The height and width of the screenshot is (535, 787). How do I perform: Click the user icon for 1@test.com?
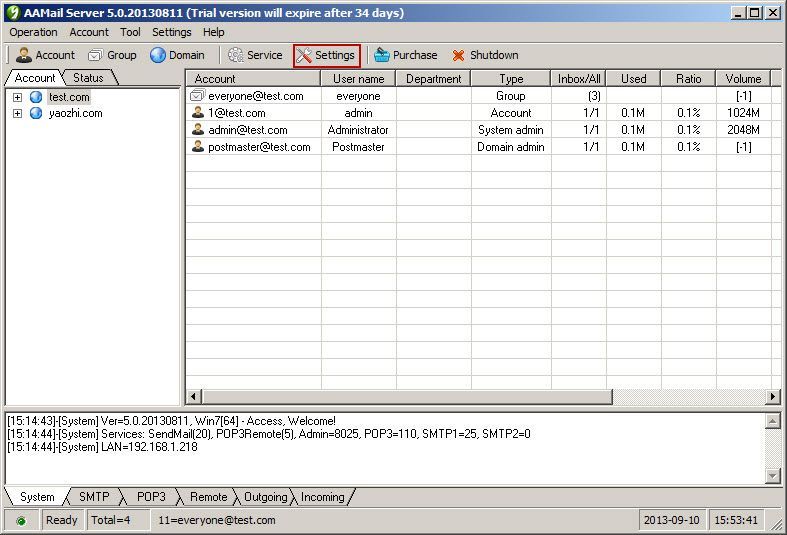point(198,112)
